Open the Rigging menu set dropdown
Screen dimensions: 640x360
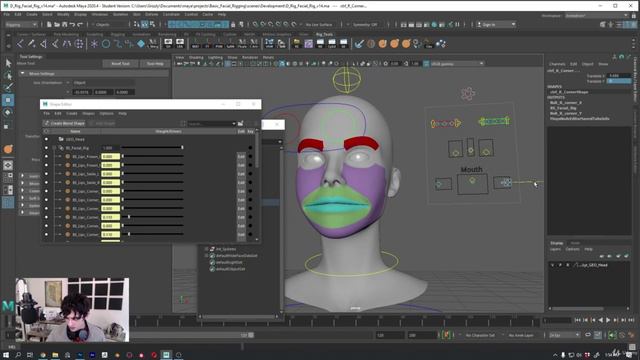[x=21, y=24]
